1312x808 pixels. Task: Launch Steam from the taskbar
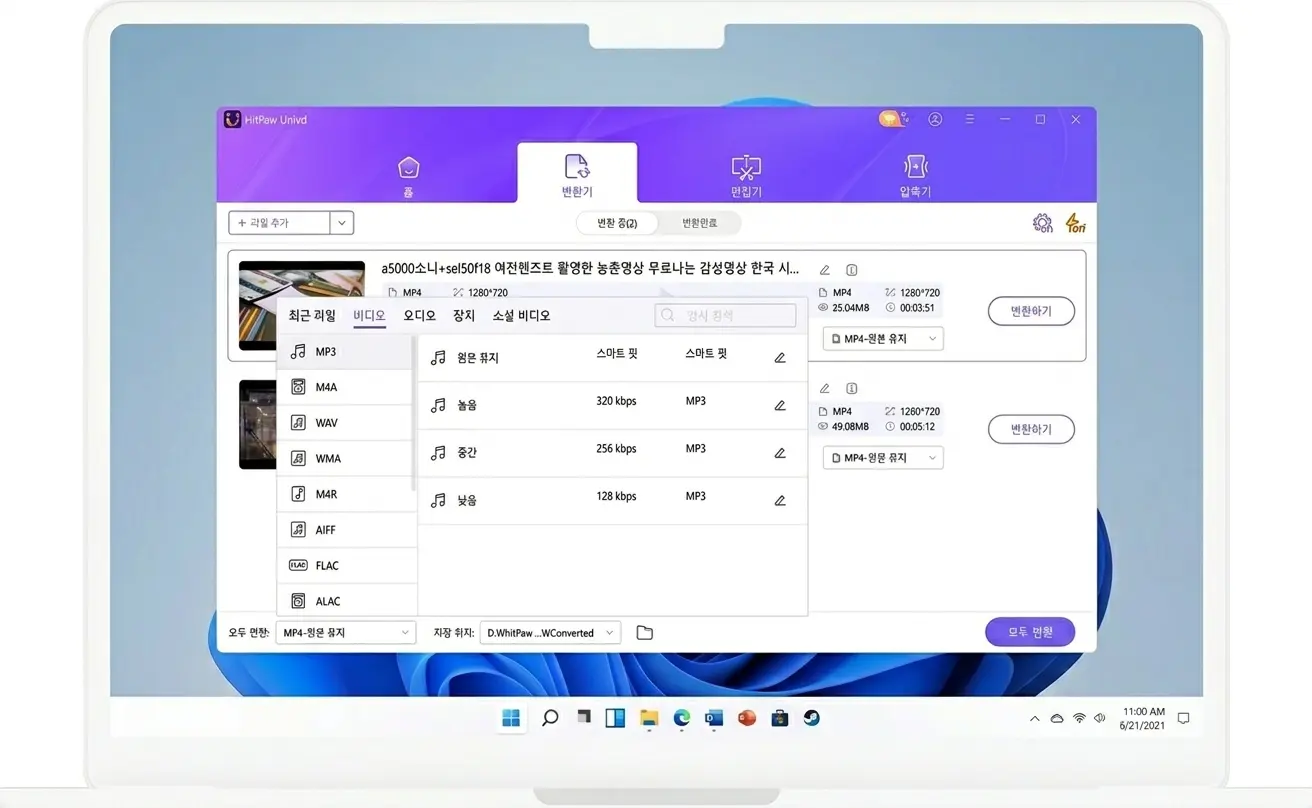(x=812, y=718)
